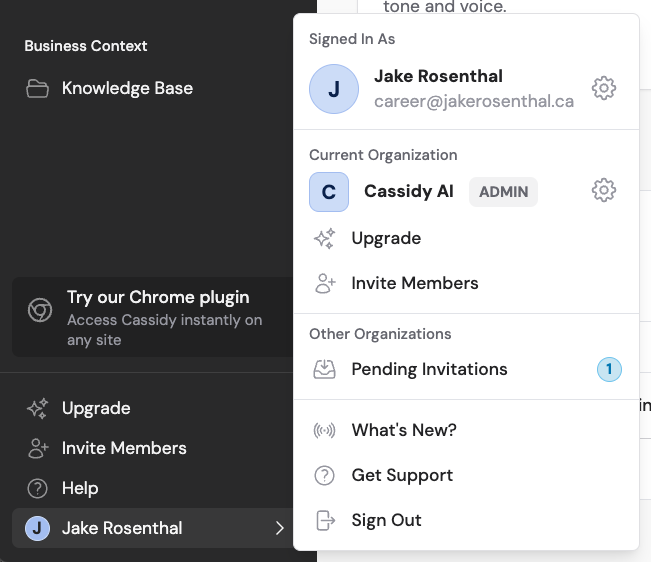651x562 pixels.
Task: Click 'Access Cassidy instantly on any site' text
Action: coord(164,330)
